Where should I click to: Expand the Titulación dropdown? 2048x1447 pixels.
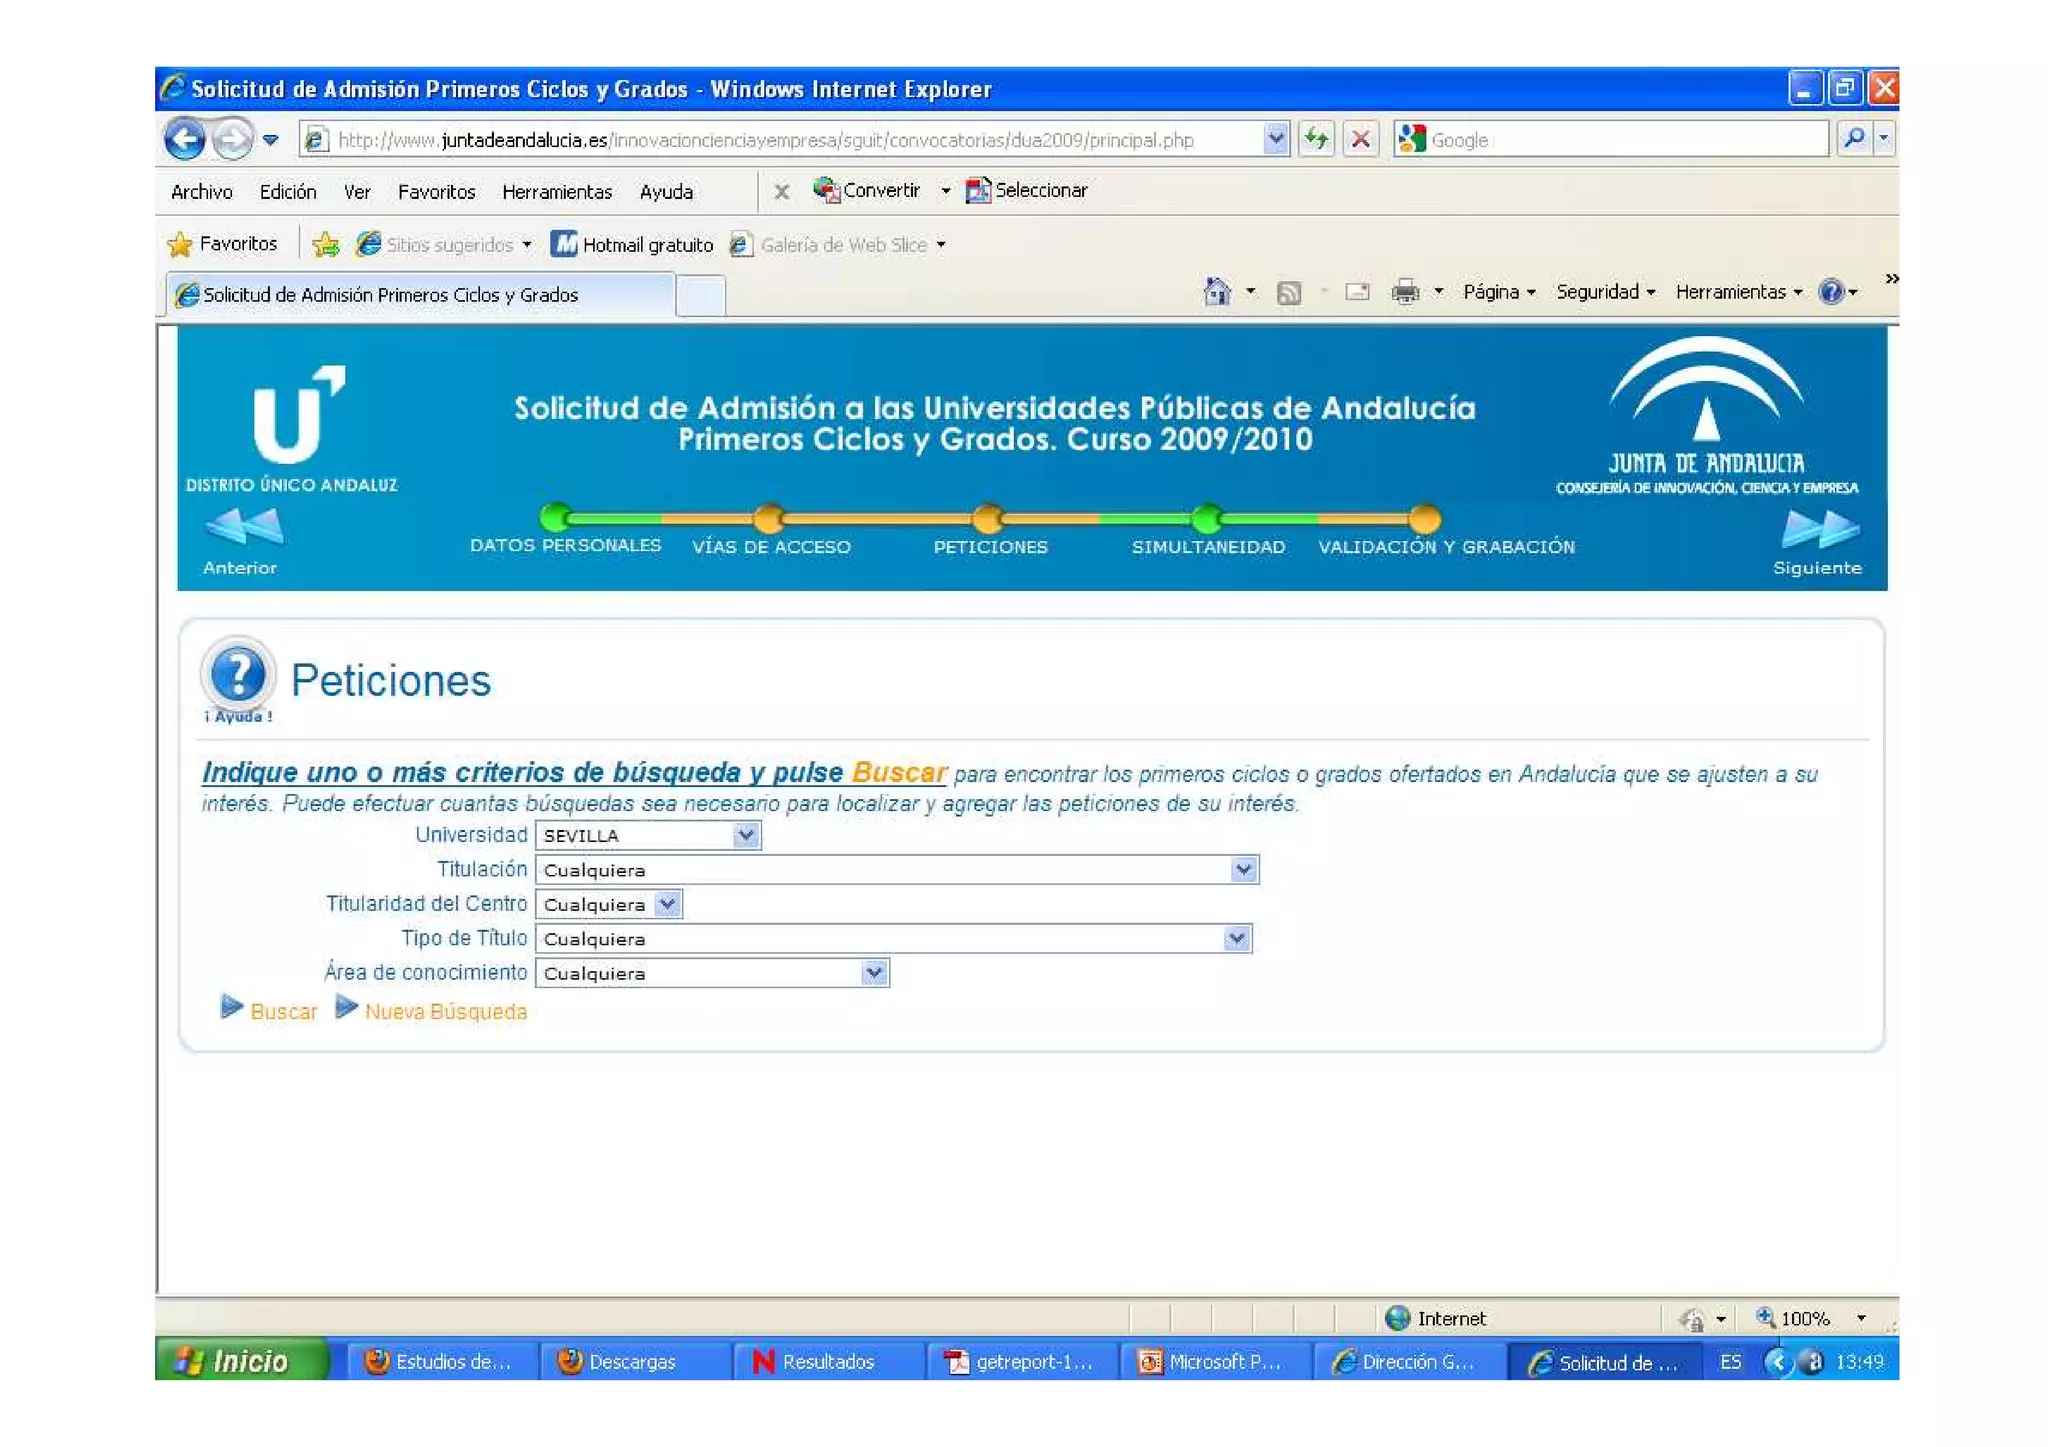pos(1243,870)
